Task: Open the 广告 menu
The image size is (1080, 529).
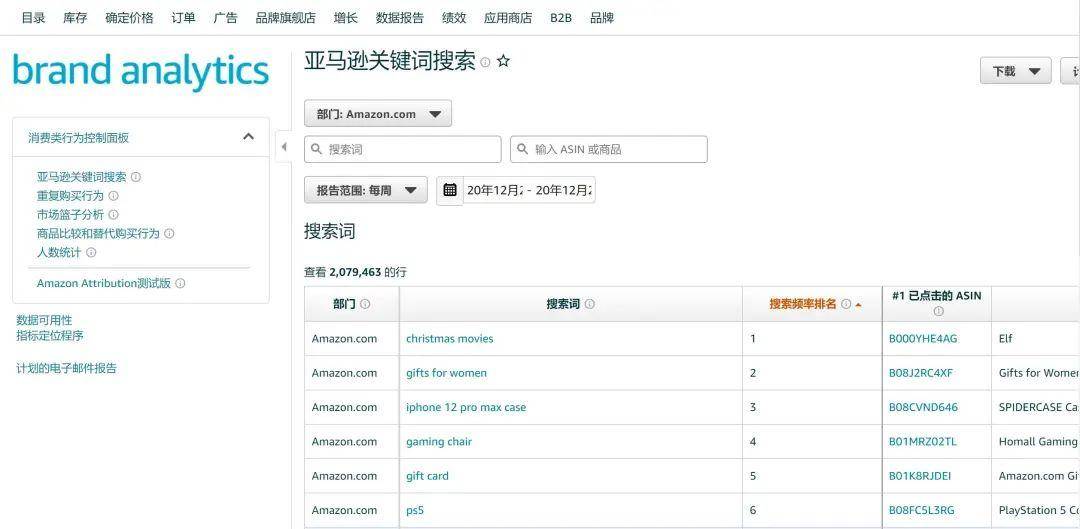Action: (225, 18)
